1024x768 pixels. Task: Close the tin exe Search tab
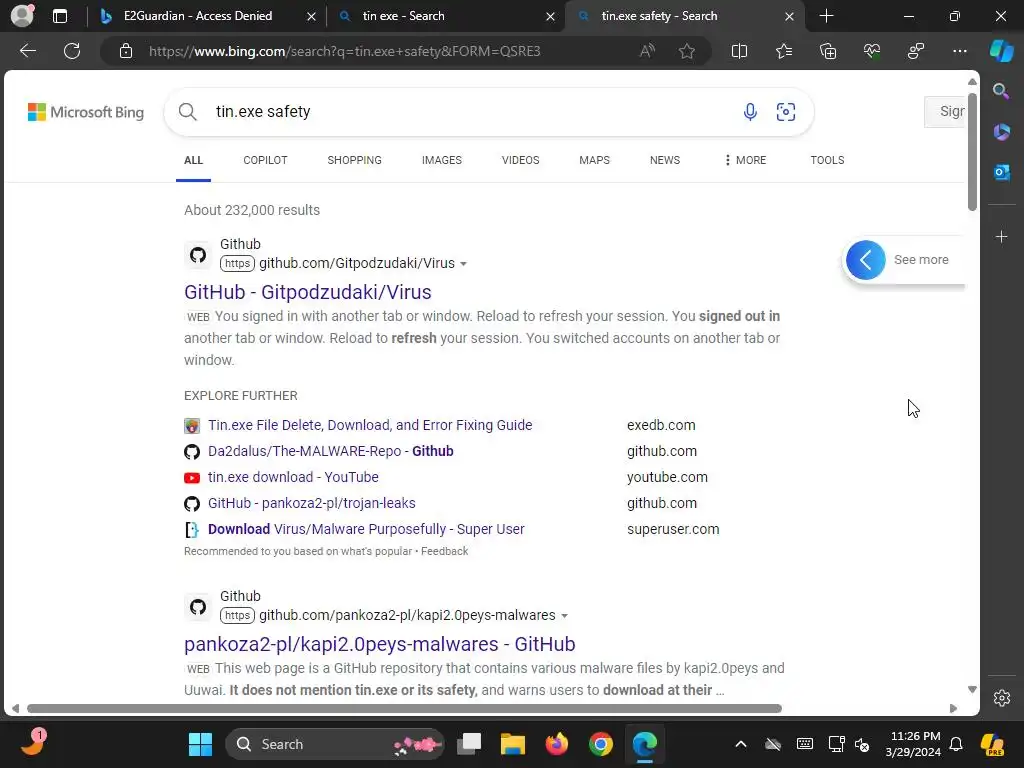tap(551, 16)
